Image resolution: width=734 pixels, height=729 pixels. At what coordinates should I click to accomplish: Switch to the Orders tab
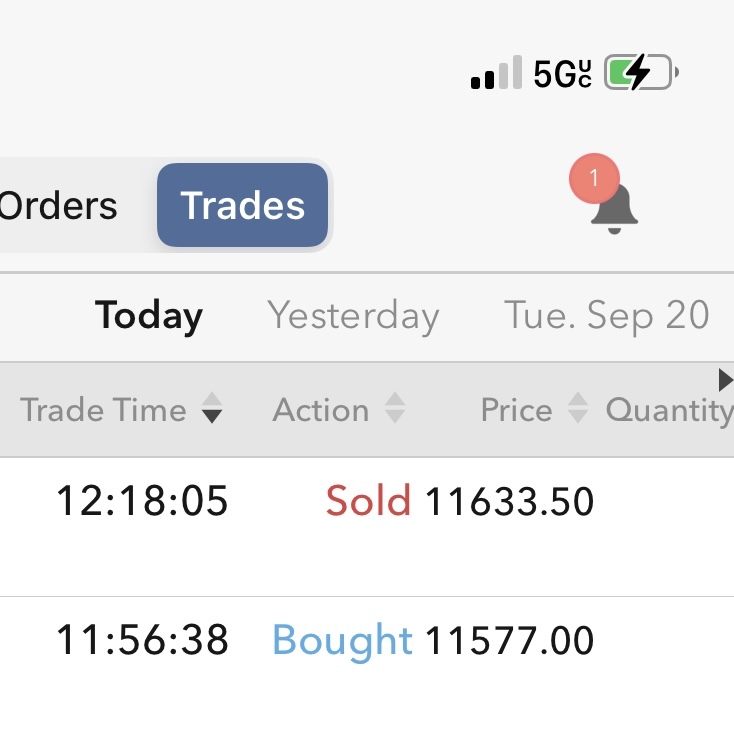[60, 206]
